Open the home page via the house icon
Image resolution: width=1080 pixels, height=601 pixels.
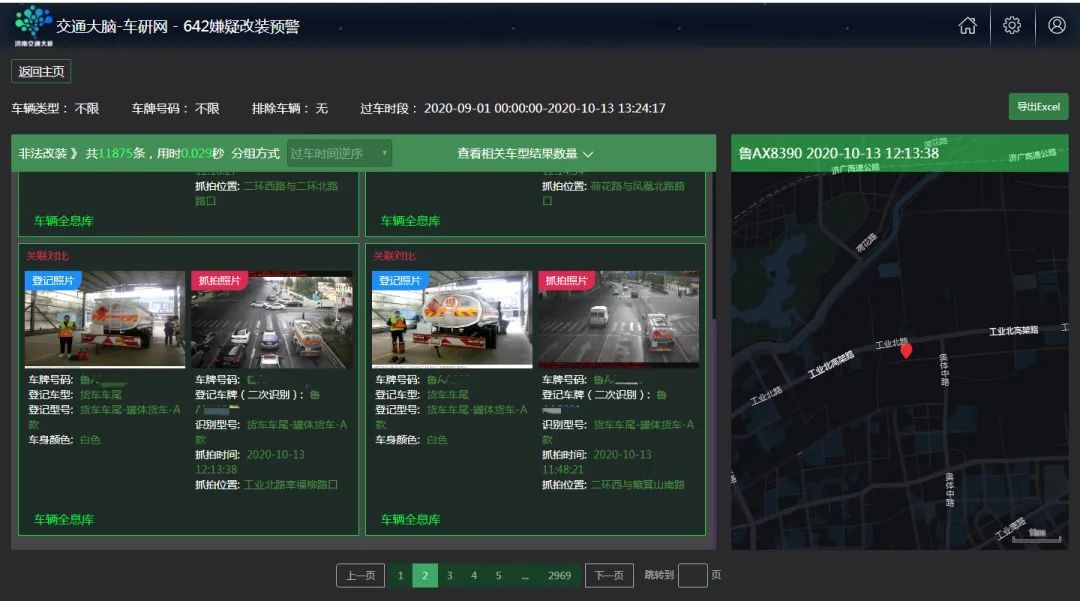967,26
